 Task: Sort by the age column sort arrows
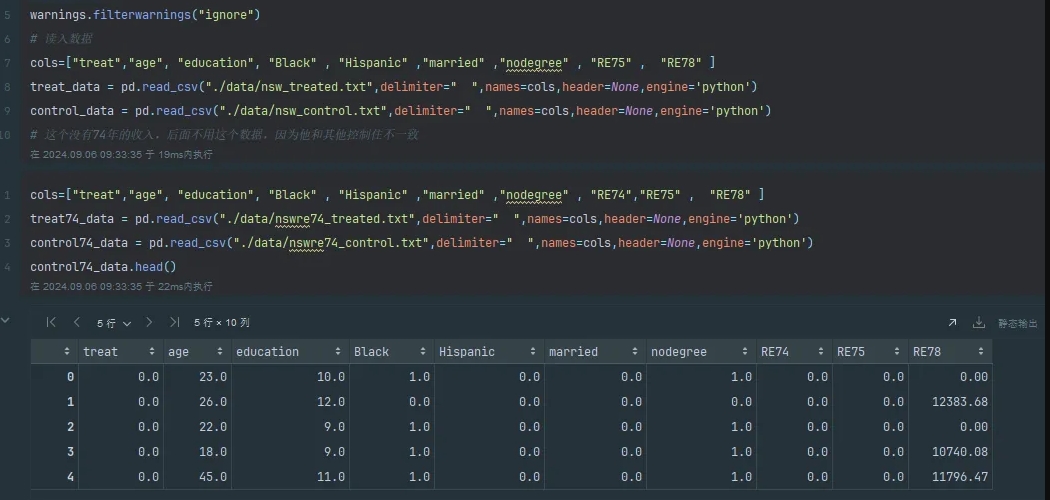point(220,351)
